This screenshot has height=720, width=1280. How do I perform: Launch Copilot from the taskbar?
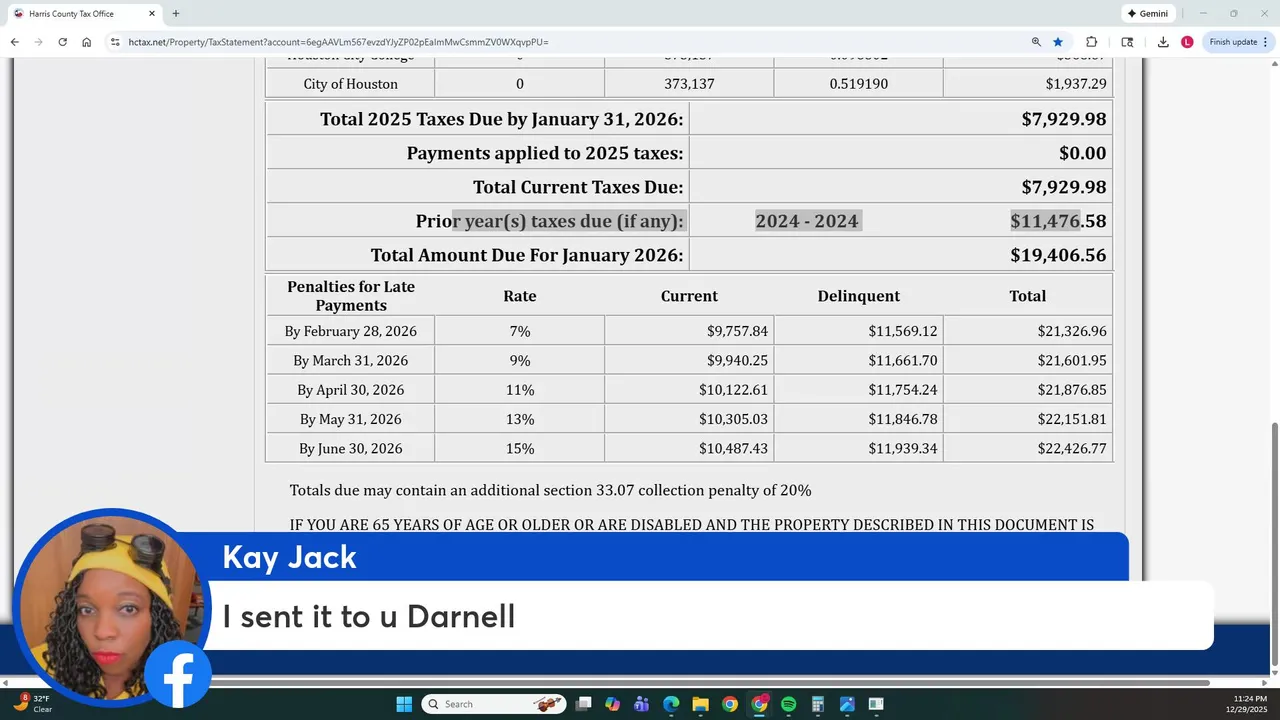tap(613, 704)
